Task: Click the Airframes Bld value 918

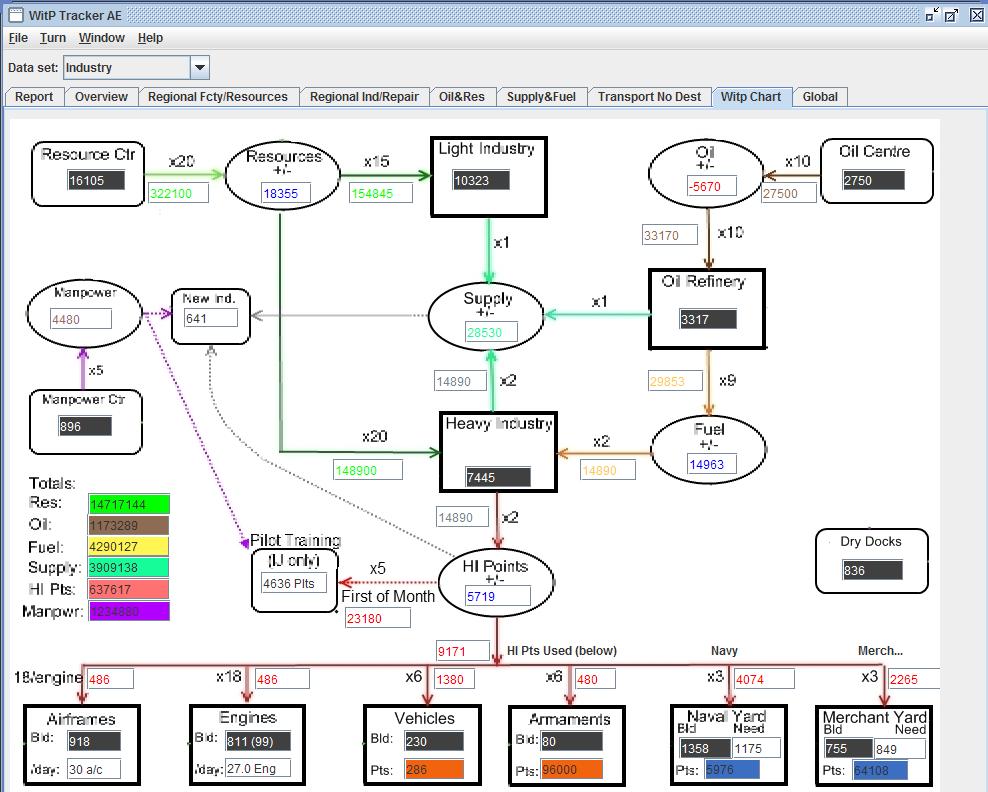Action: (x=94, y=741)
